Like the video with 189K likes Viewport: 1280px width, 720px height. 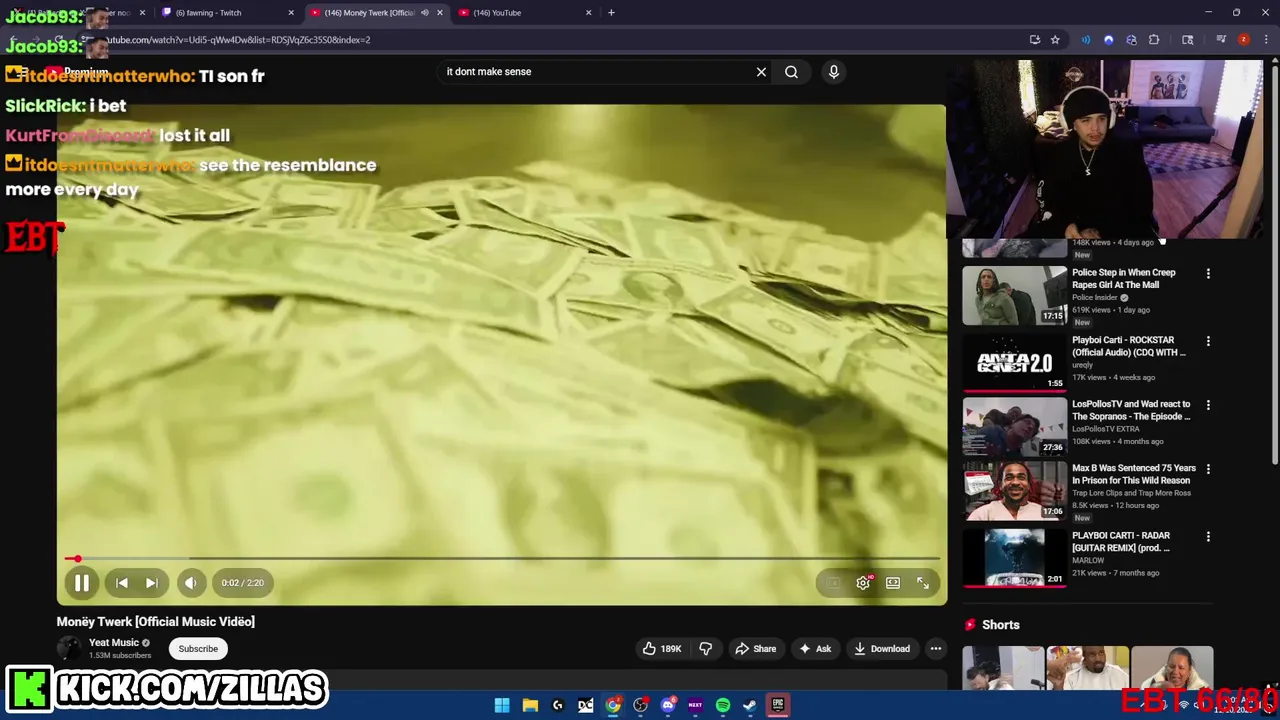click(x=662, y=649)
